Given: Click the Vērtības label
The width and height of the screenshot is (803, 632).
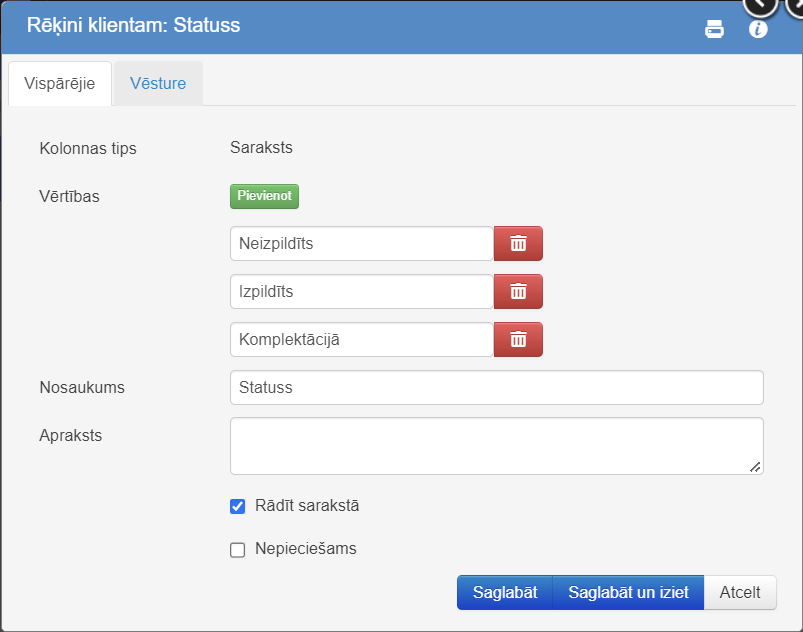Looking at the screenshot, I should [69, 196].
